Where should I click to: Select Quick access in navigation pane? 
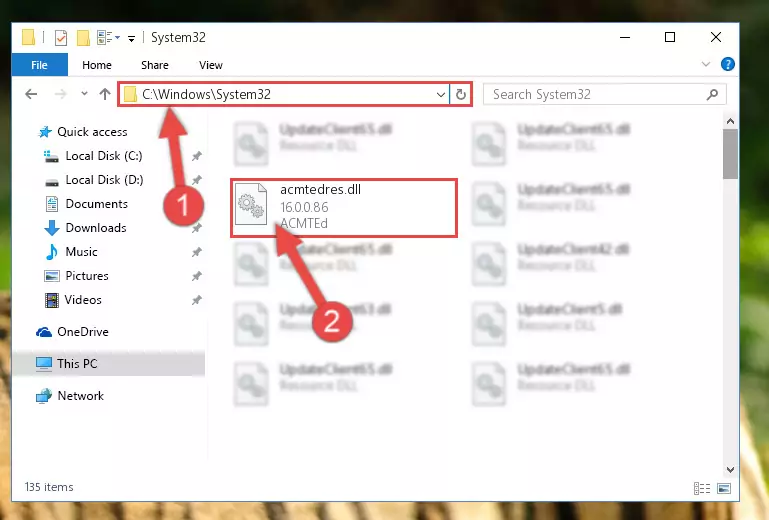(x=92, y=132)
